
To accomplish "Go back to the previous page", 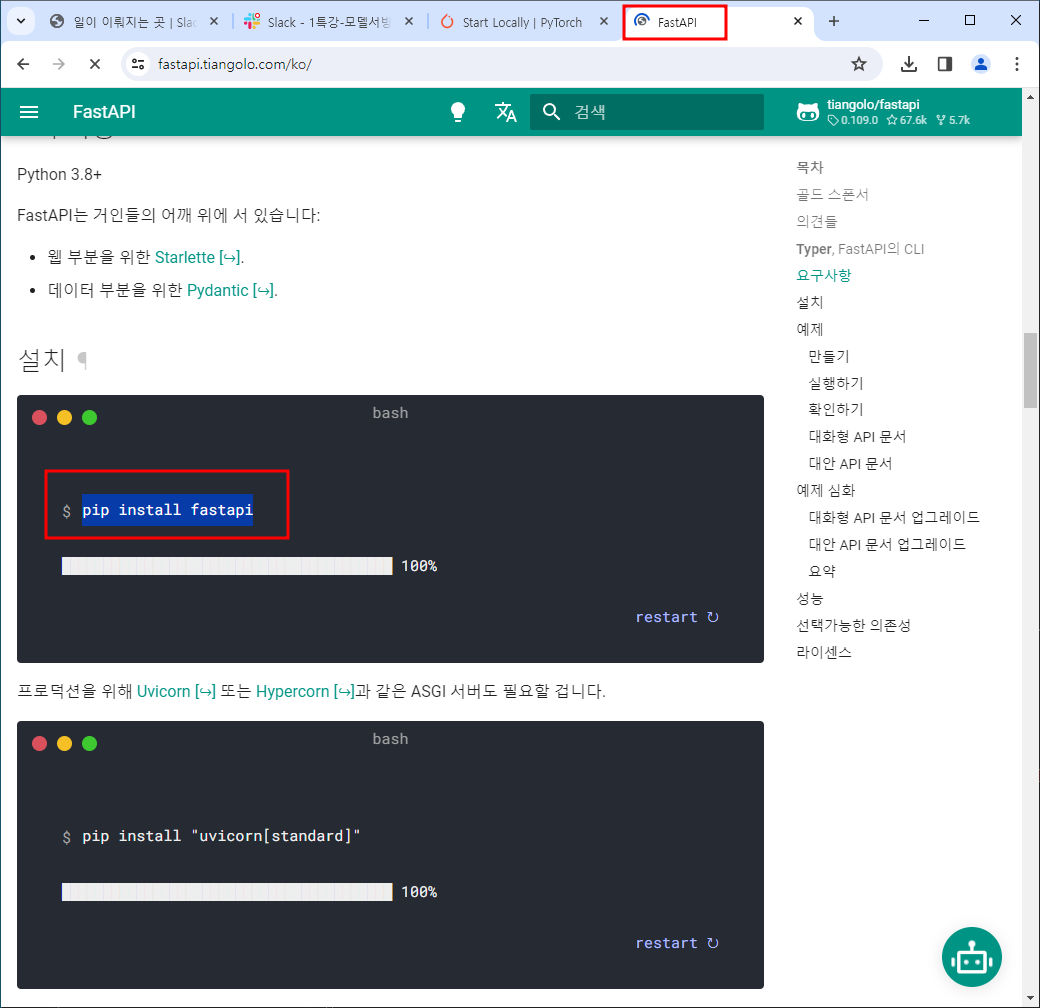I will 23,64.
